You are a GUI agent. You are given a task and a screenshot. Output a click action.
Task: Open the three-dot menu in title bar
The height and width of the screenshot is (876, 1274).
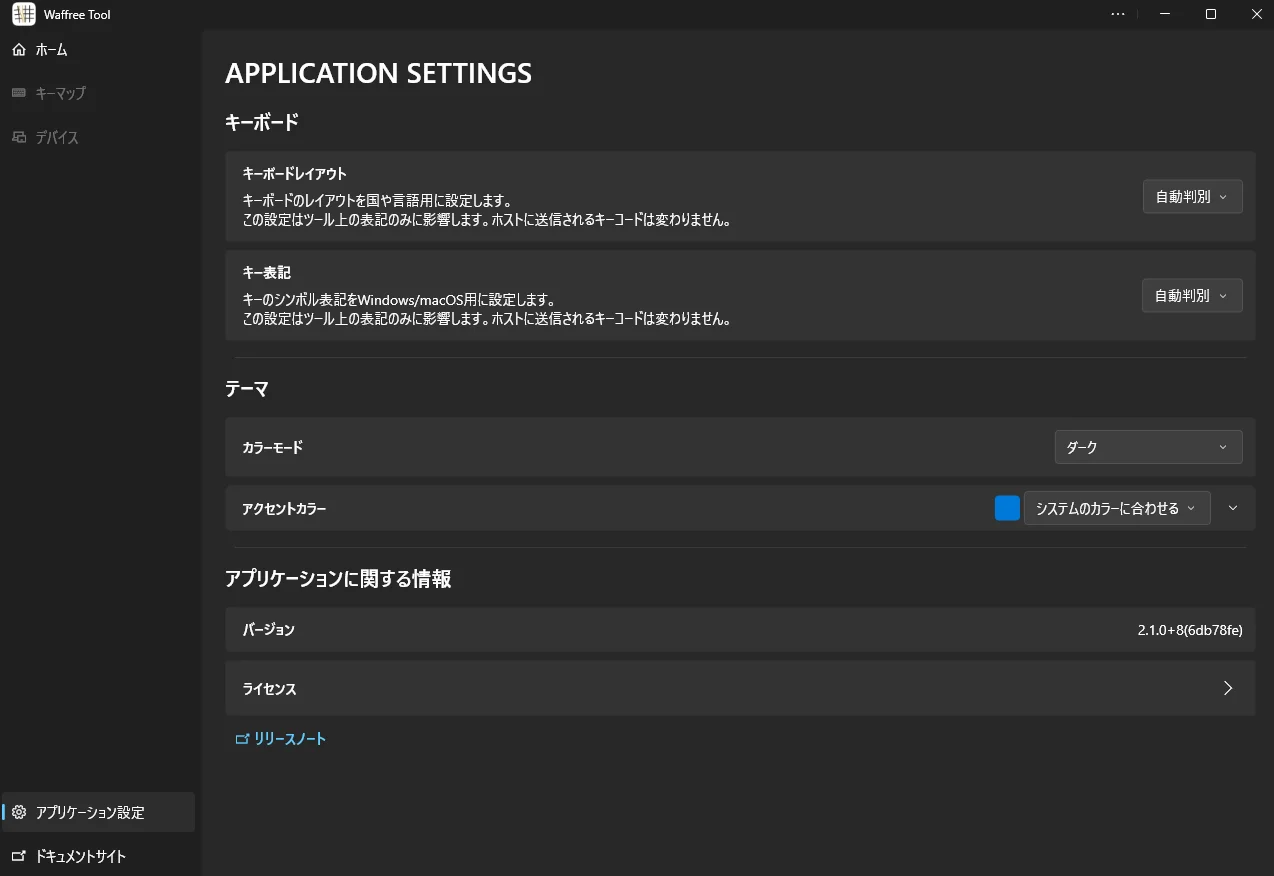[1118, 14]
